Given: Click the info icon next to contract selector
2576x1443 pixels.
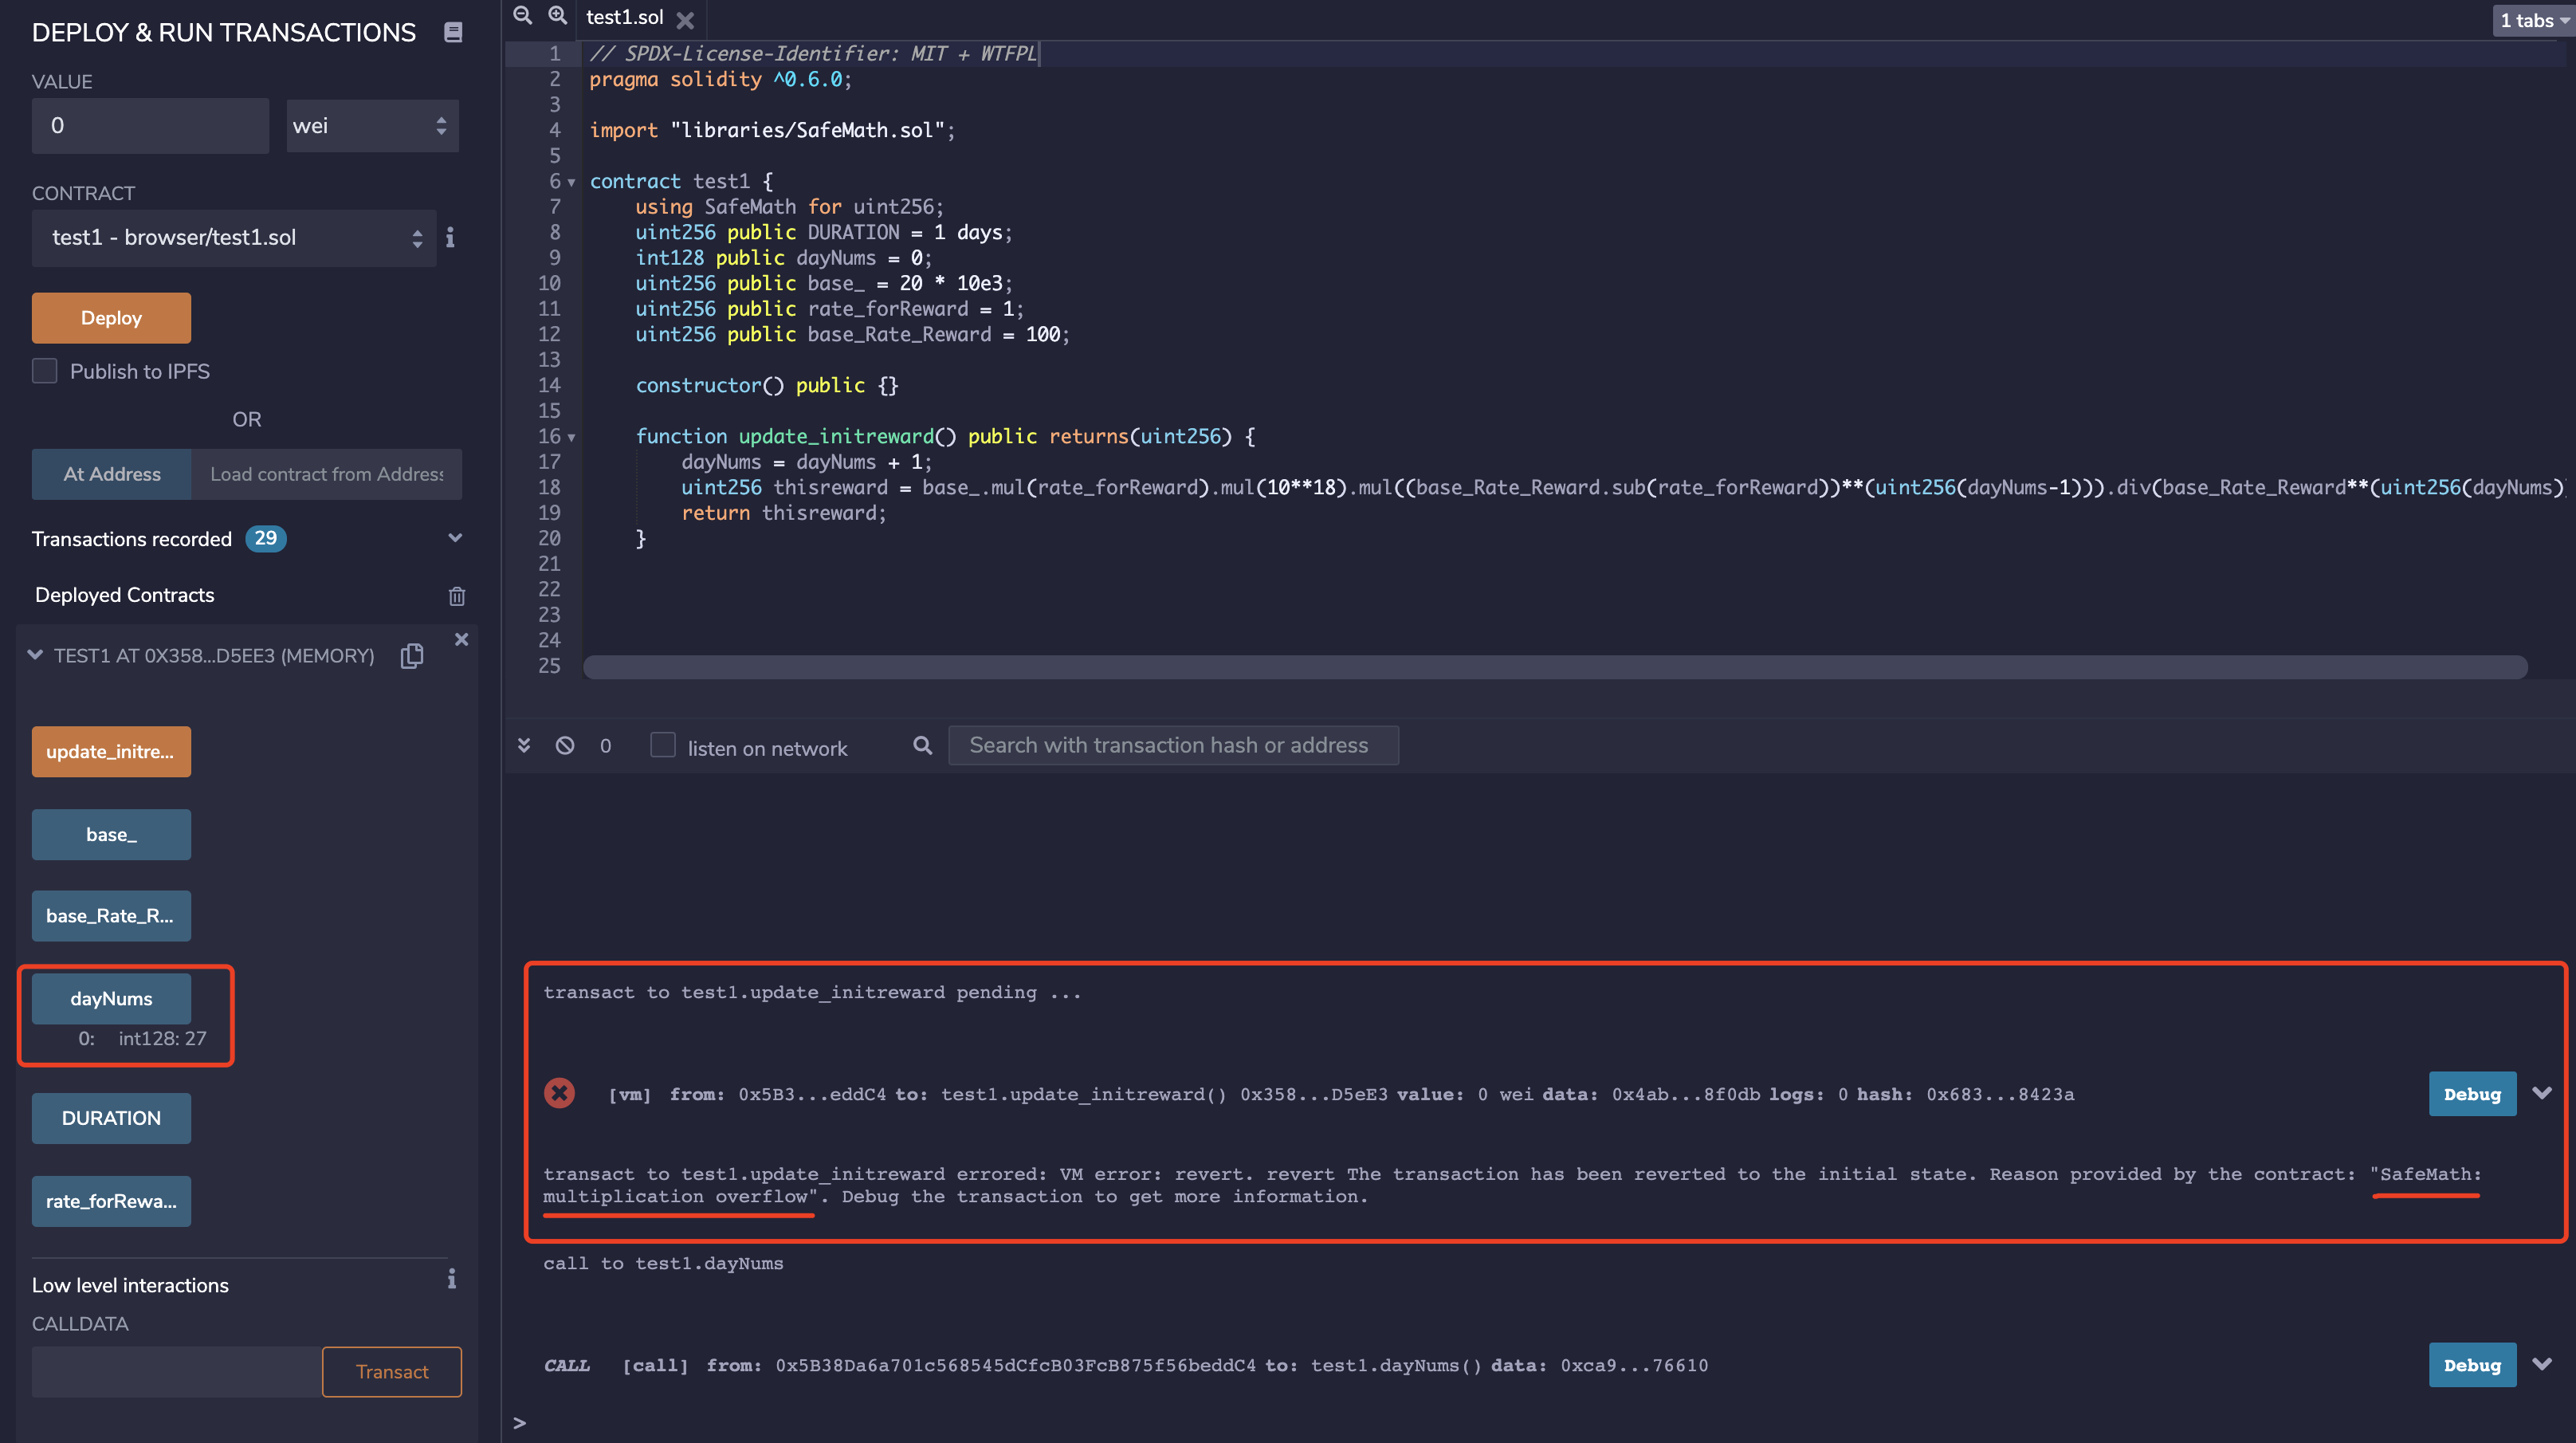Looking at the screenshot, I should coord(450,237).
